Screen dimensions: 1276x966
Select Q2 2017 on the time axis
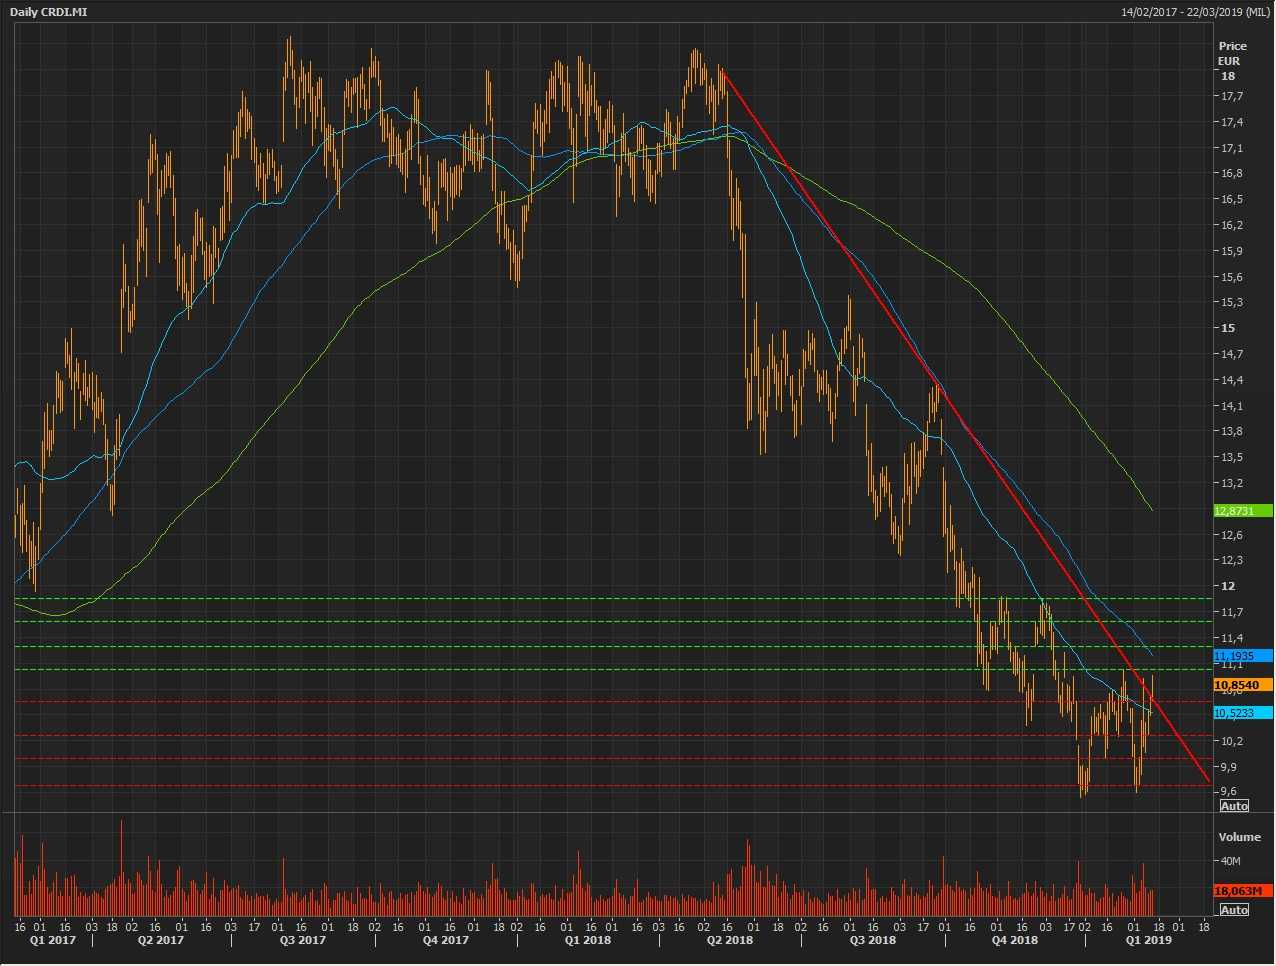pyautogui.click(x=160, y=940)
